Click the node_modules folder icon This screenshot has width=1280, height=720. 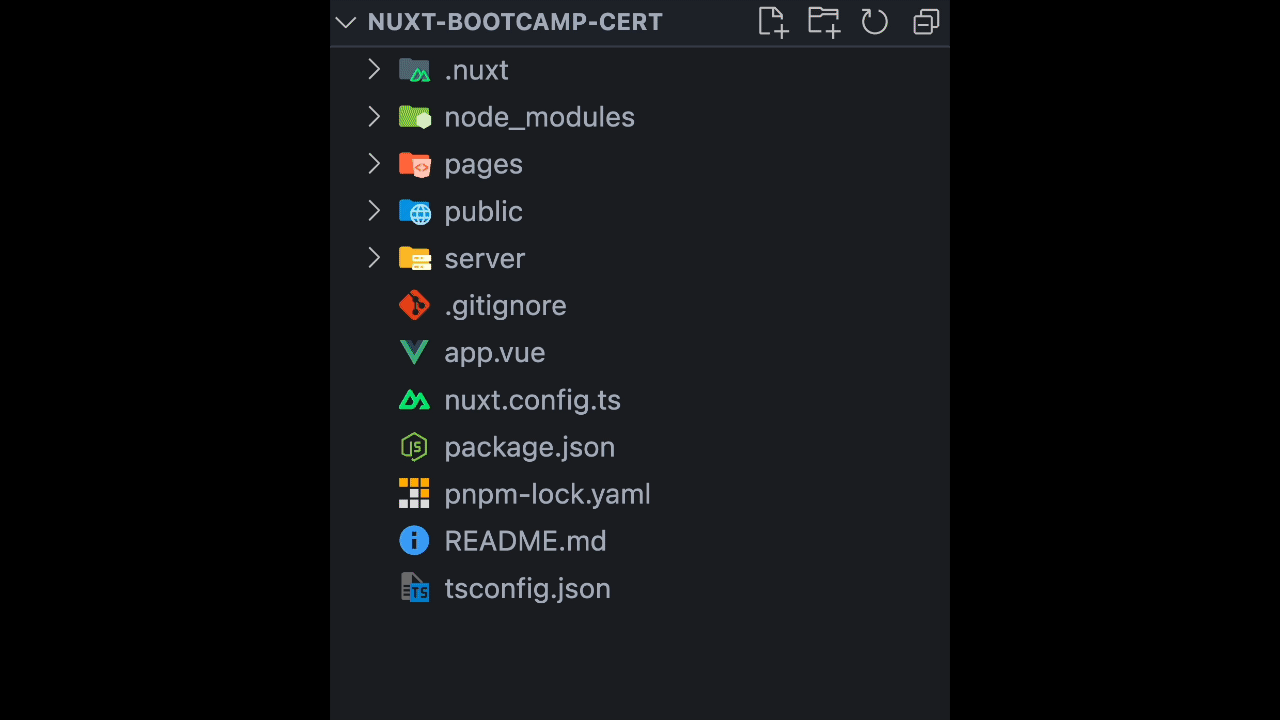[x=414, y=117]
